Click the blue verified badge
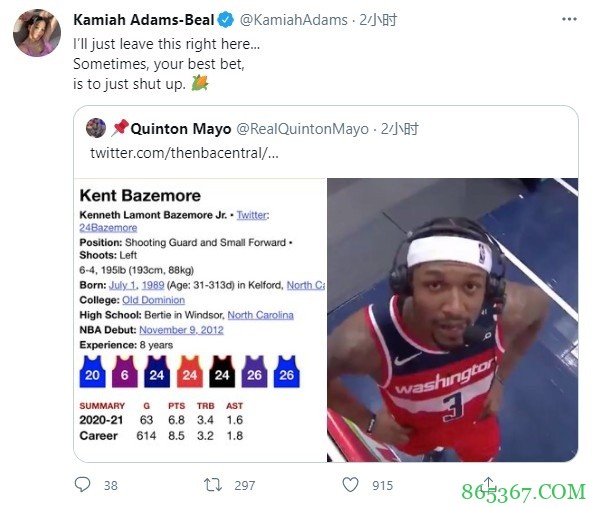The height and width of the screenshot is (507, 595). [x=226, y=20]
